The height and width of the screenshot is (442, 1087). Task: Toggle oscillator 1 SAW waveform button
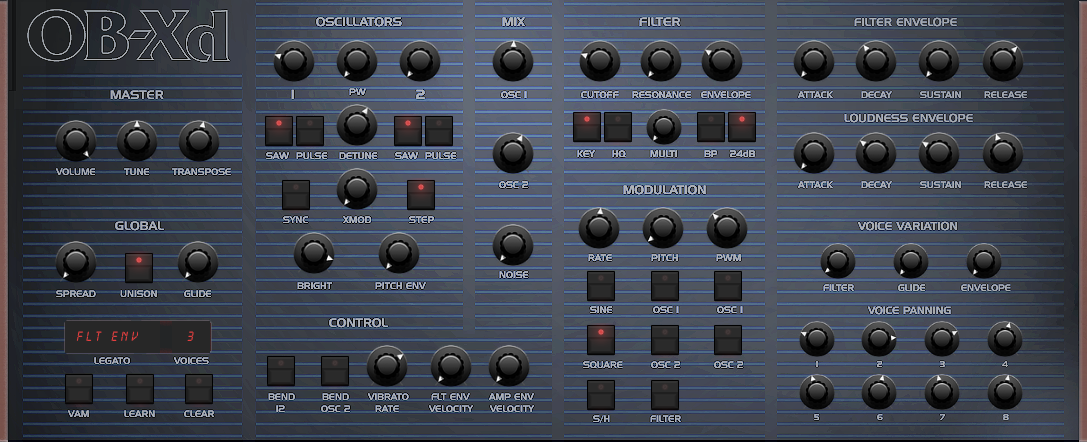coord(279,131)
